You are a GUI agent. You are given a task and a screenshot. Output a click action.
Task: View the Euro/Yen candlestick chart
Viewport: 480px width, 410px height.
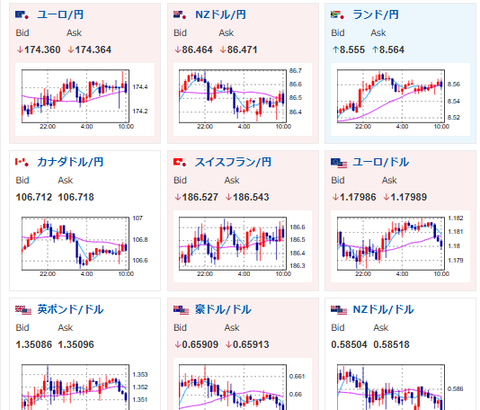pyautogui.click(x=85, y=99)
